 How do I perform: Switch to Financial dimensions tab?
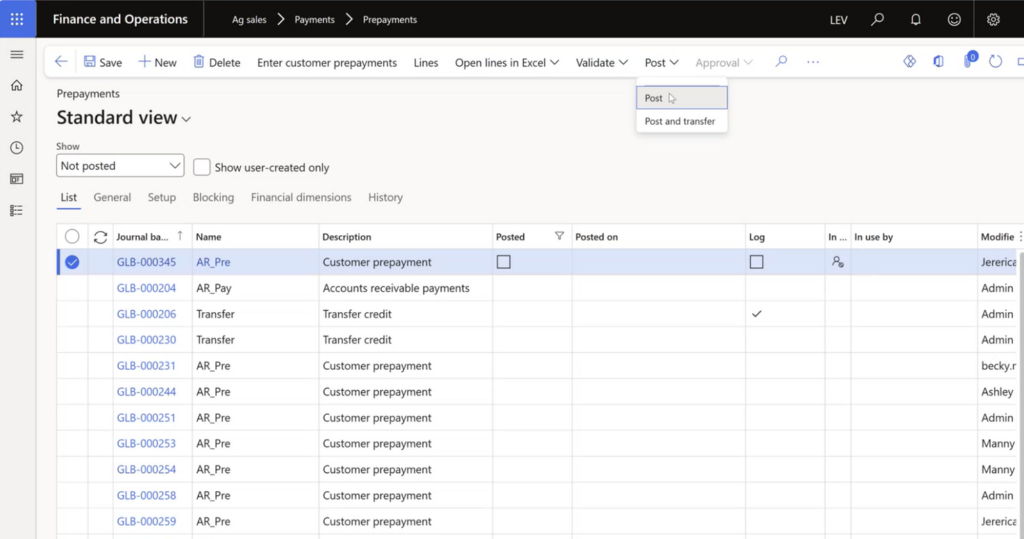[x=301, y=197]
